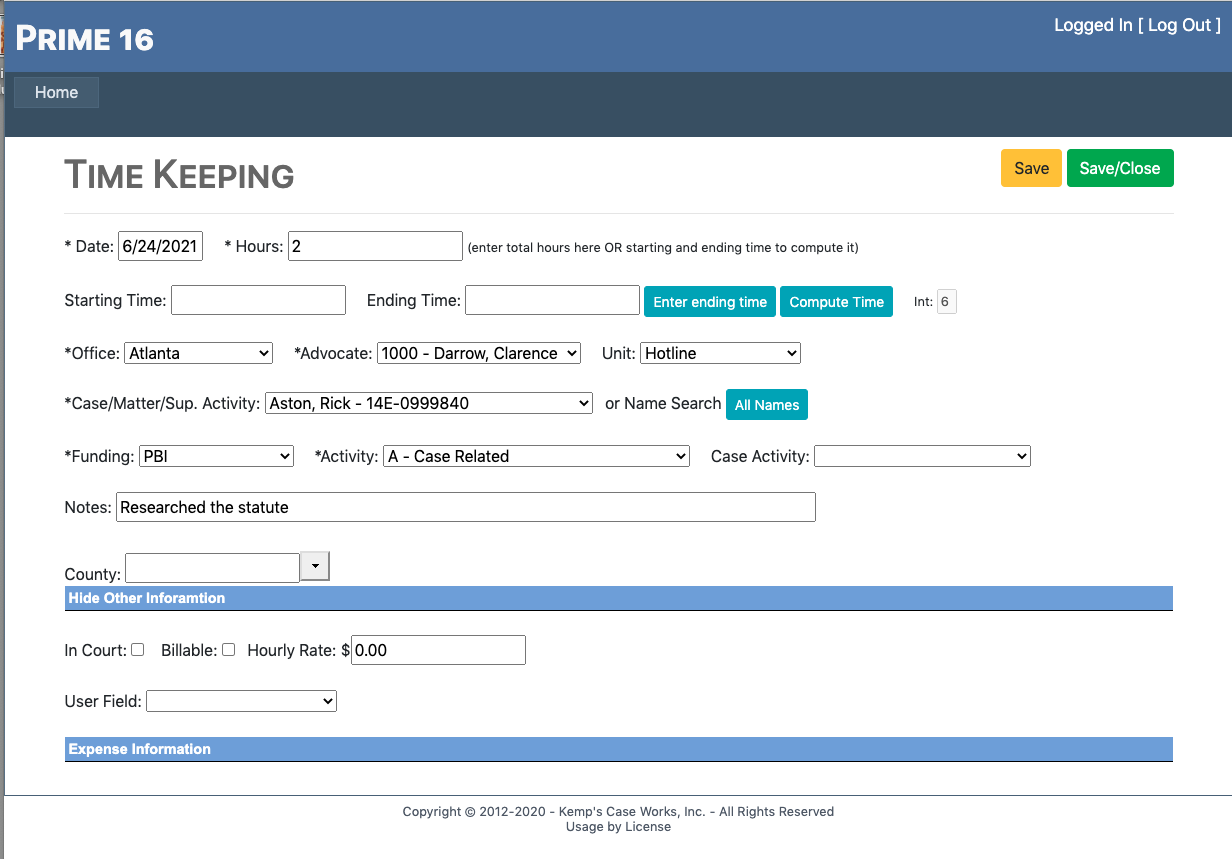Click the Prime 16 logo
The width and height of the screenshot is (1232, 859).
[85, 39]
